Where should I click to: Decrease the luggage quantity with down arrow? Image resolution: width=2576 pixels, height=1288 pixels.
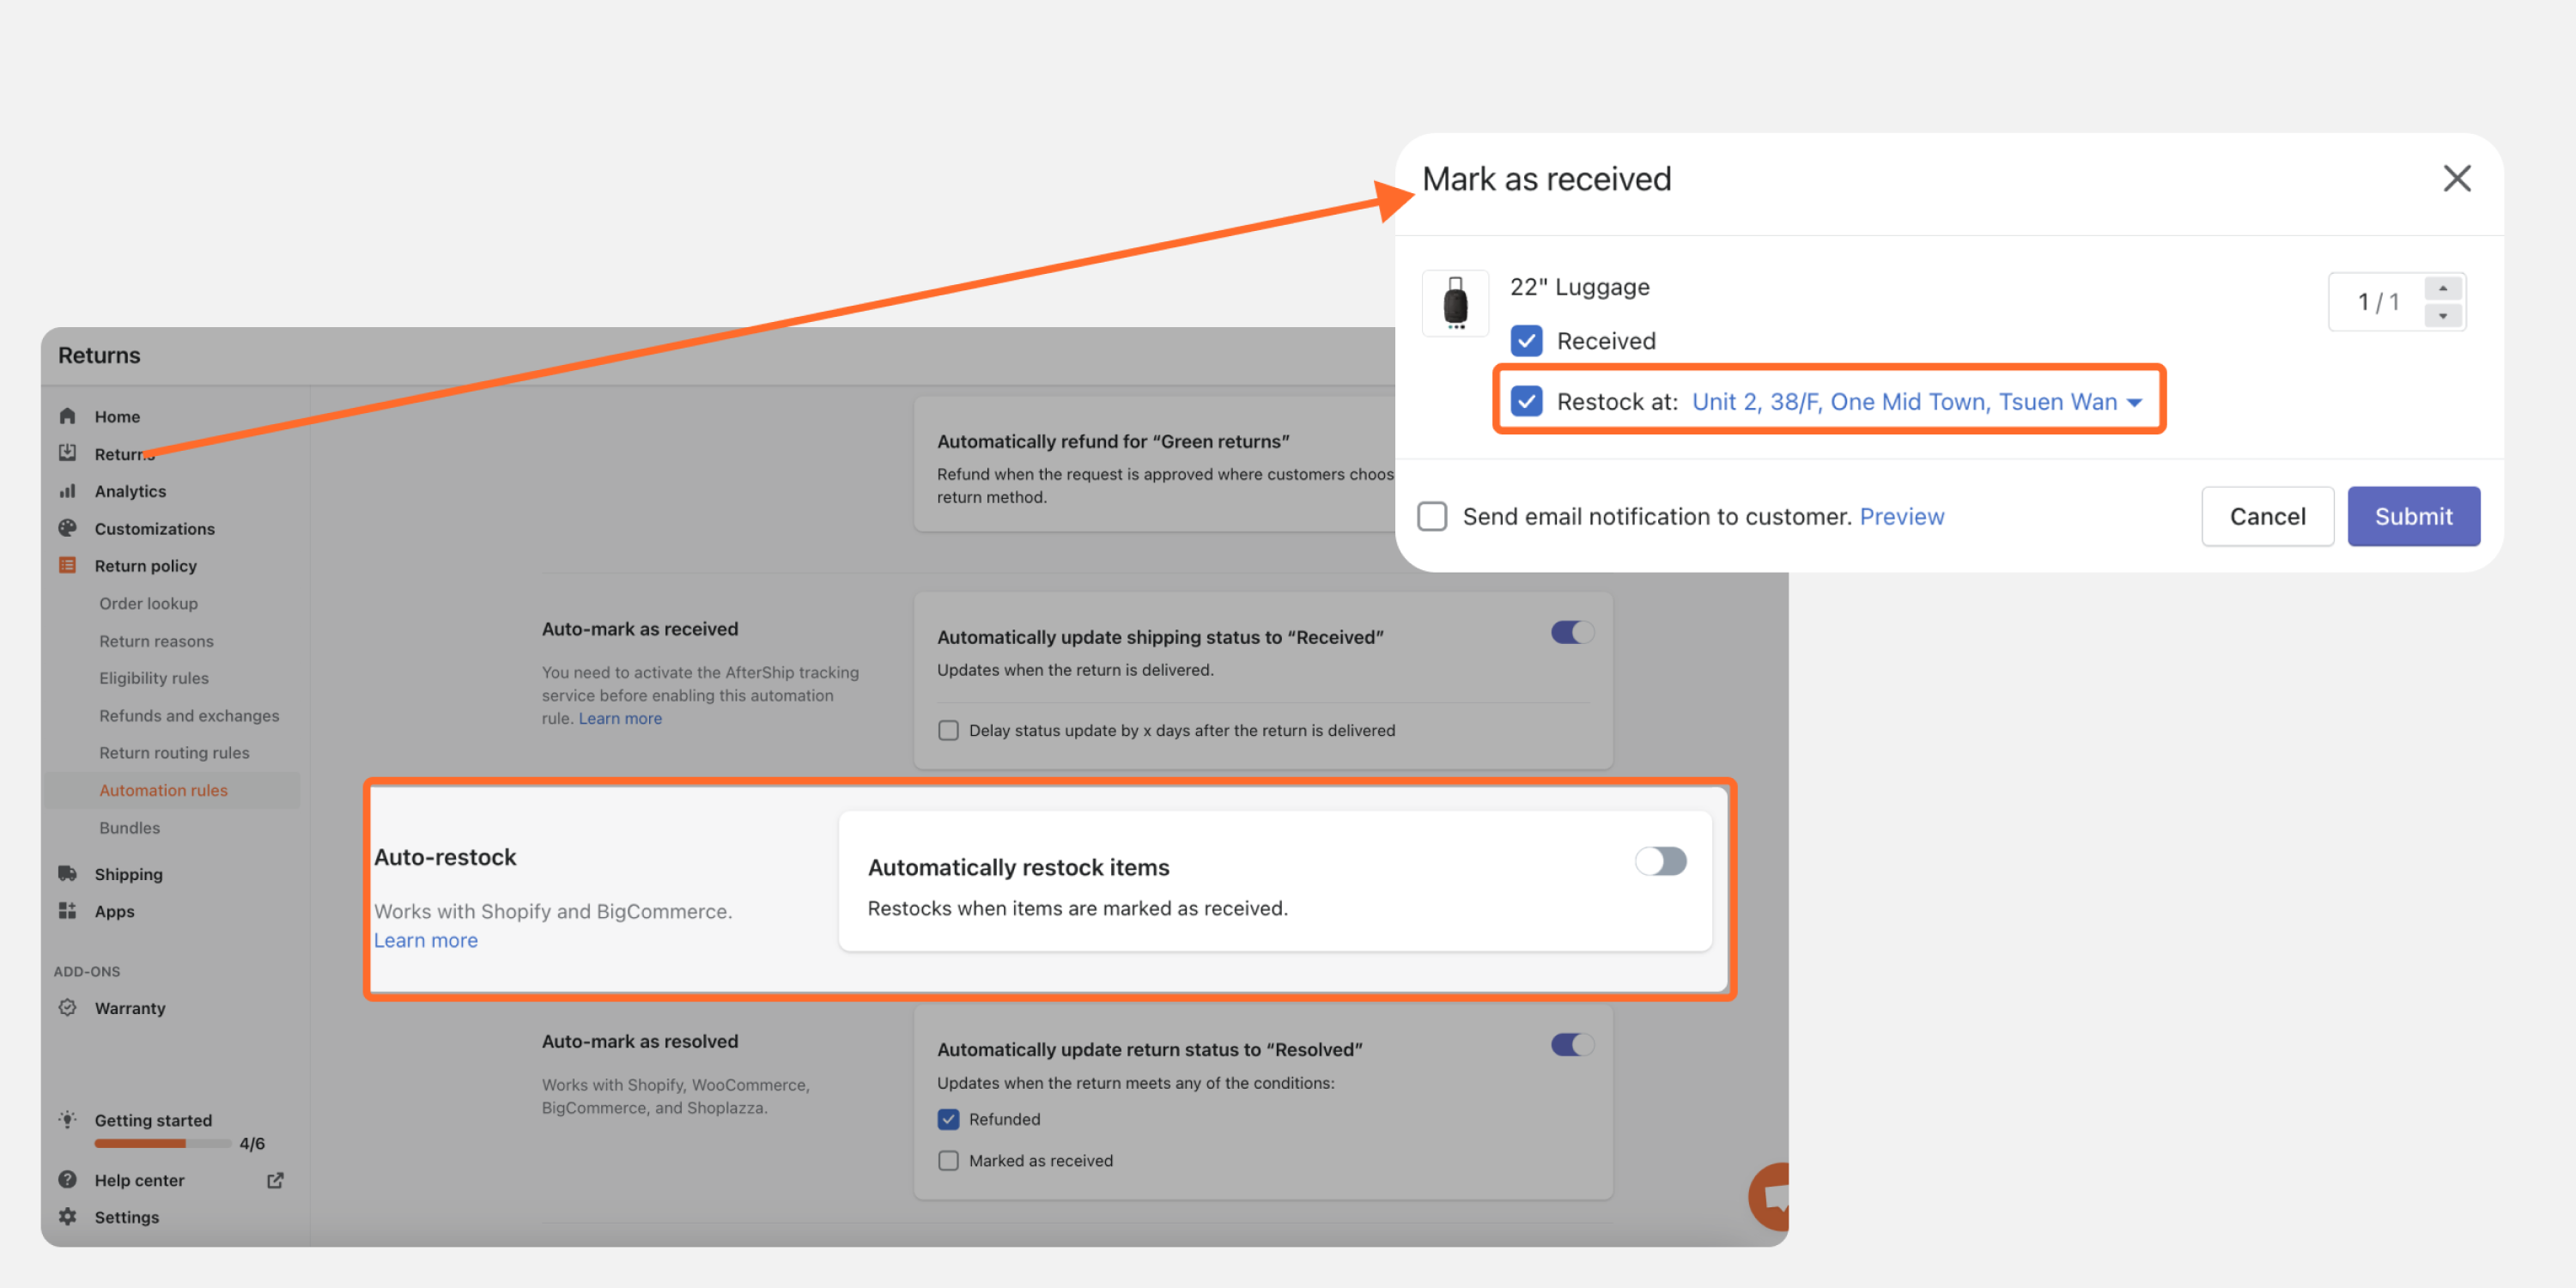[x=2442, y=316]
